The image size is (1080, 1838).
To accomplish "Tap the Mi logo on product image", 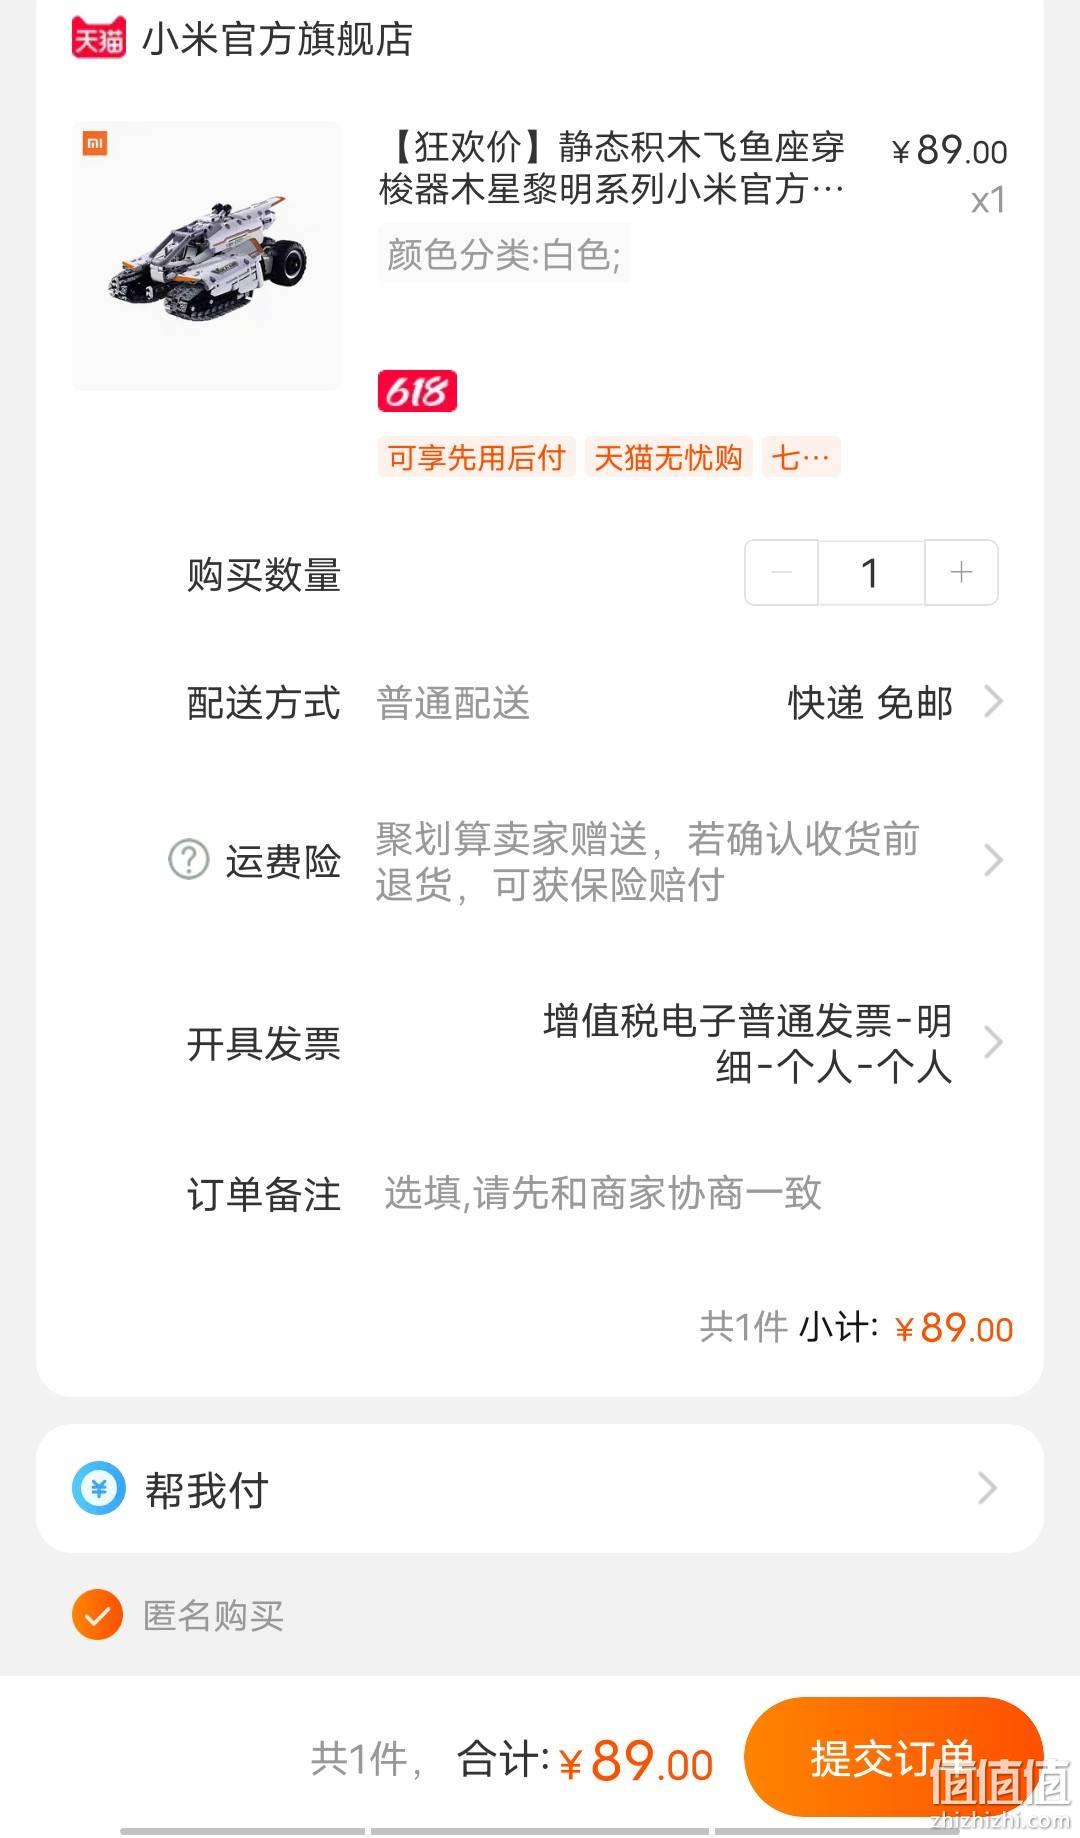I will pos(95,144).
